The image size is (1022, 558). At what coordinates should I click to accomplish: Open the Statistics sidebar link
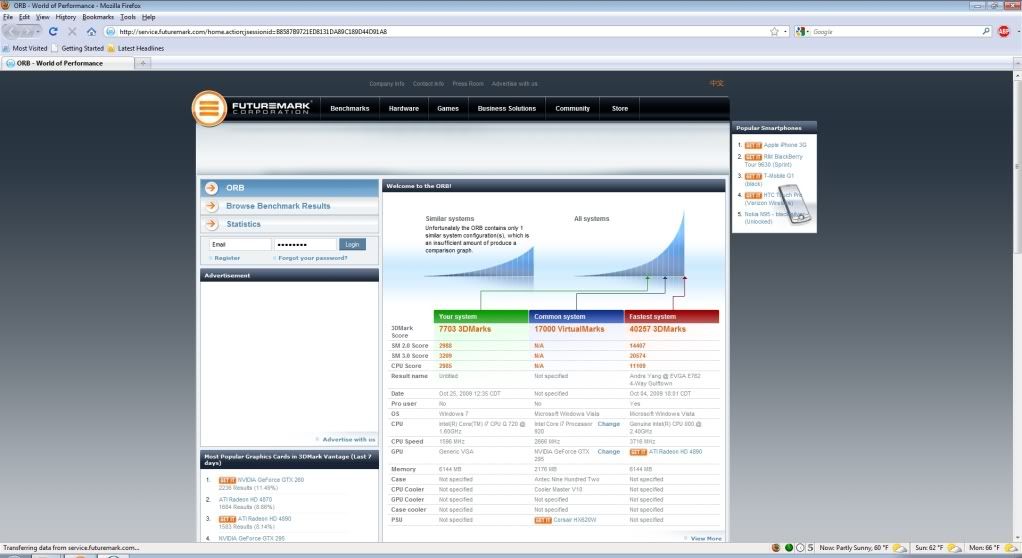pos(243,224)
